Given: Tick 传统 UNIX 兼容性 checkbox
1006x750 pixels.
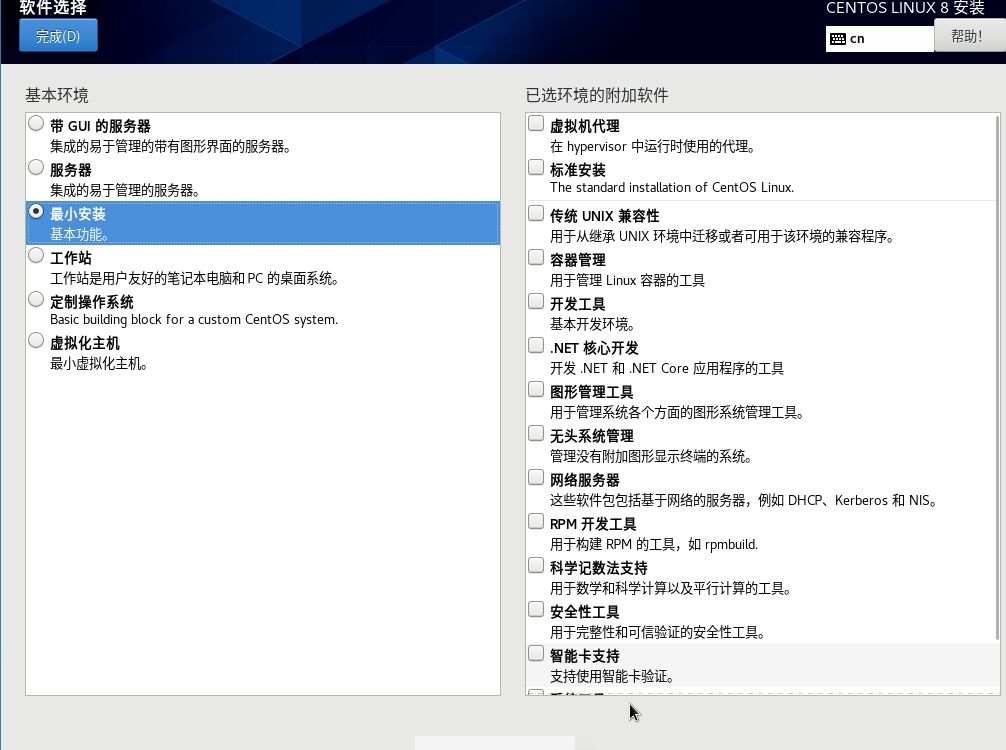Looking at the screenshot, I should 537,214.
